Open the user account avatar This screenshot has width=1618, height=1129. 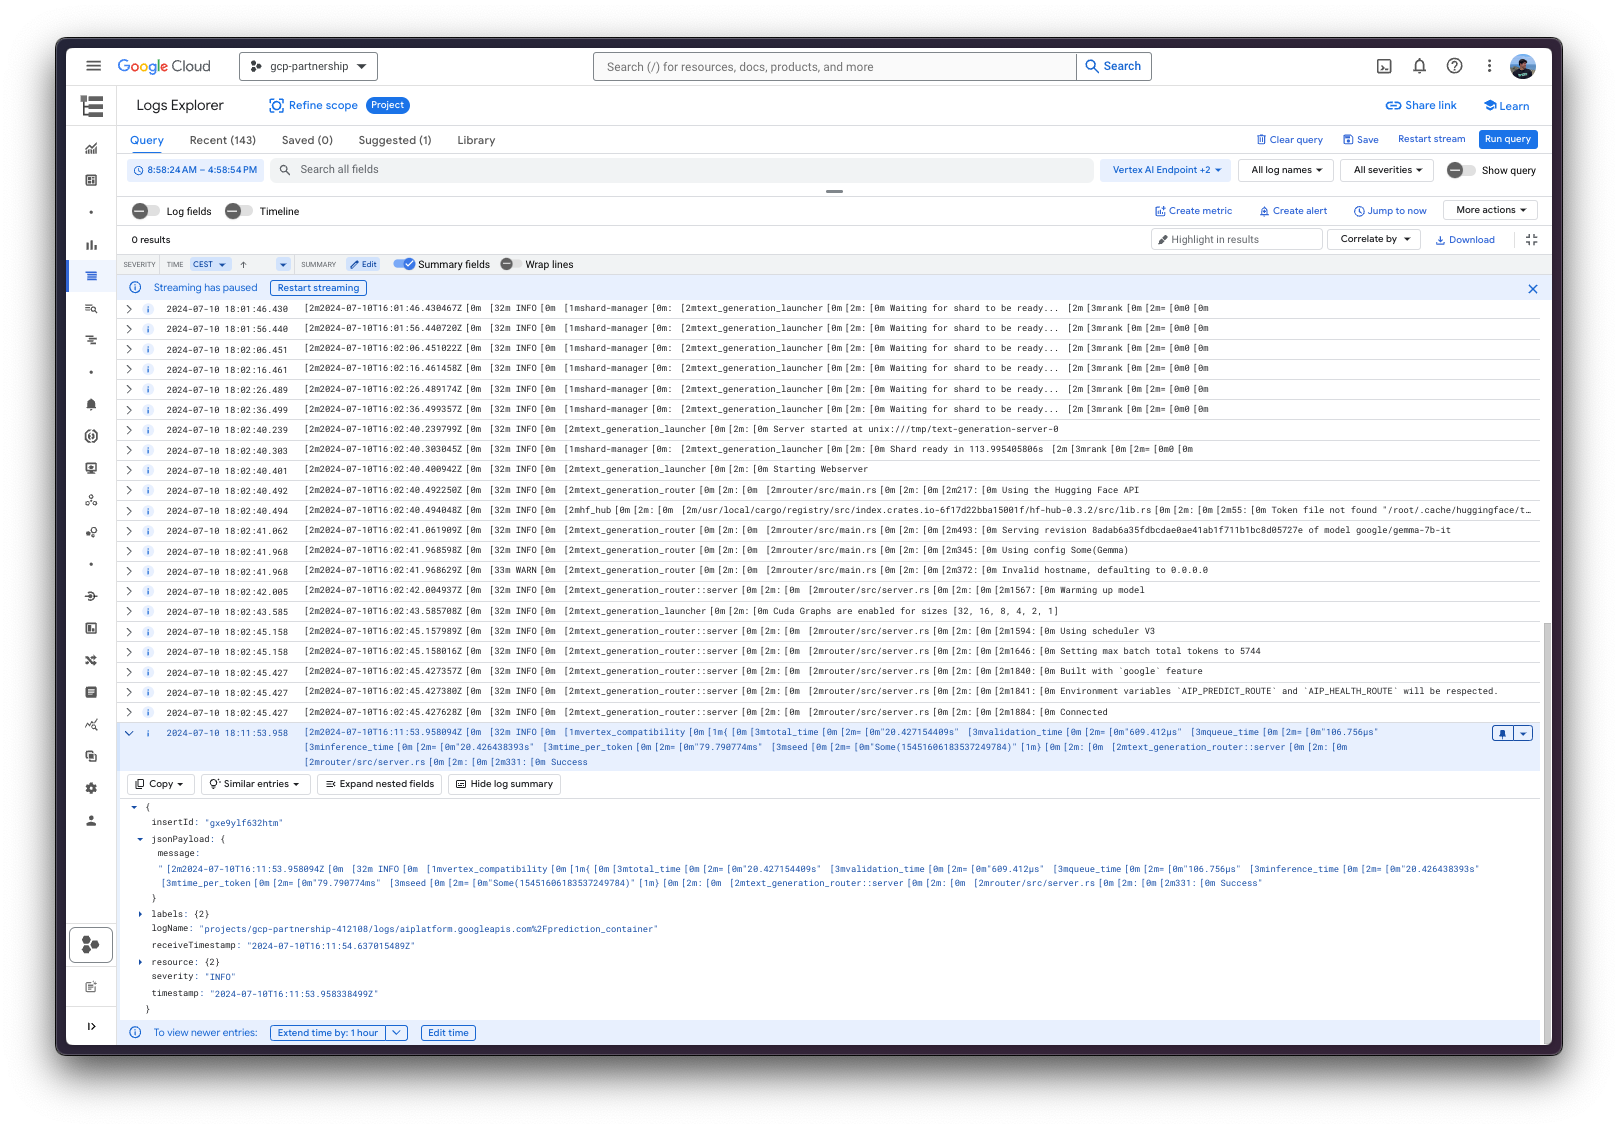pos(1522,66)
